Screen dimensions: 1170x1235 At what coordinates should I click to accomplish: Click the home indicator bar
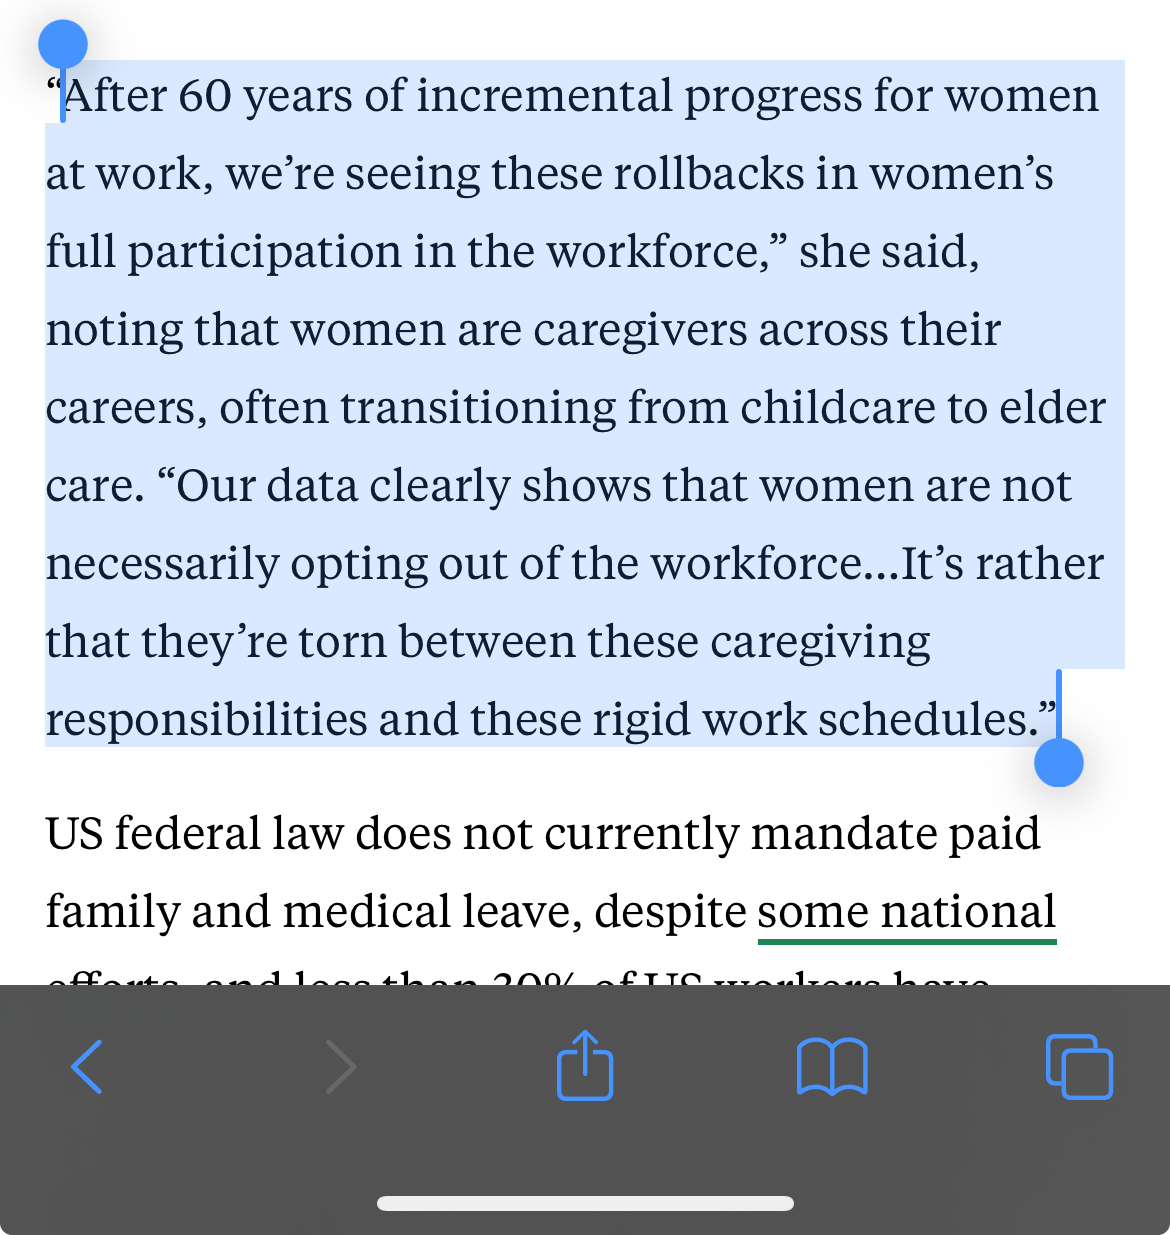(x=585, y=1203)
